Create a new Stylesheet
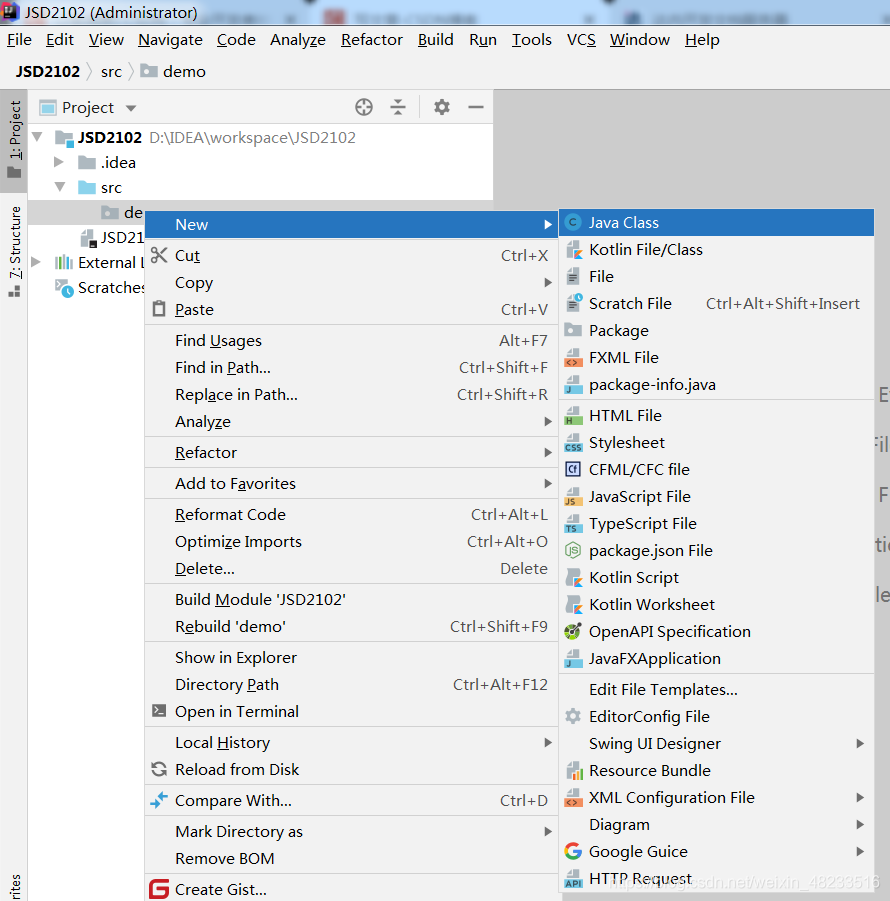Image resolution: width=890 pixels, height=901 pixels. [x=716, y=442]
